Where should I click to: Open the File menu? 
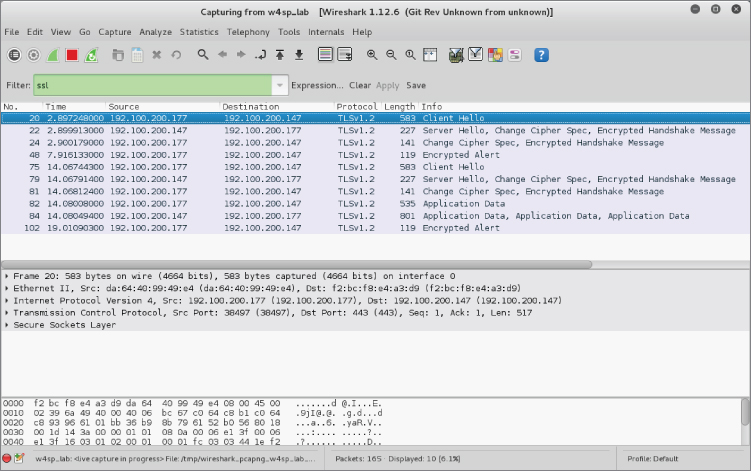(11, 32)
